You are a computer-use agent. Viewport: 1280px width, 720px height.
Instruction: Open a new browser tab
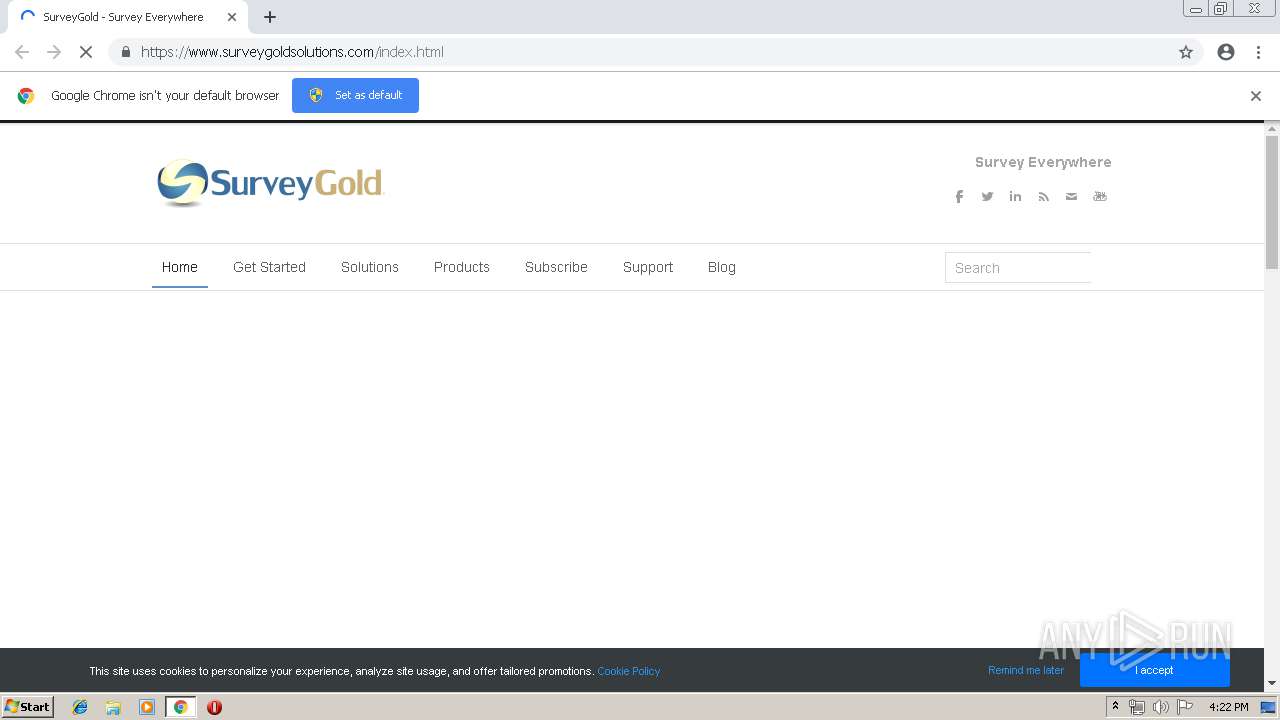(270, 17)
